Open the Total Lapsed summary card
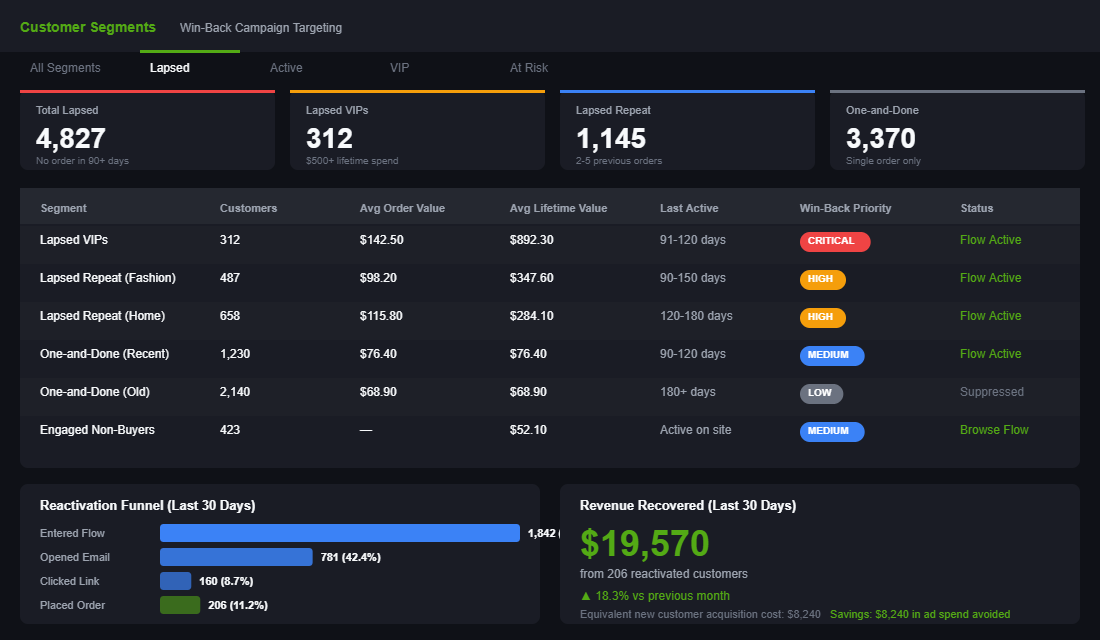 [147, 129]
